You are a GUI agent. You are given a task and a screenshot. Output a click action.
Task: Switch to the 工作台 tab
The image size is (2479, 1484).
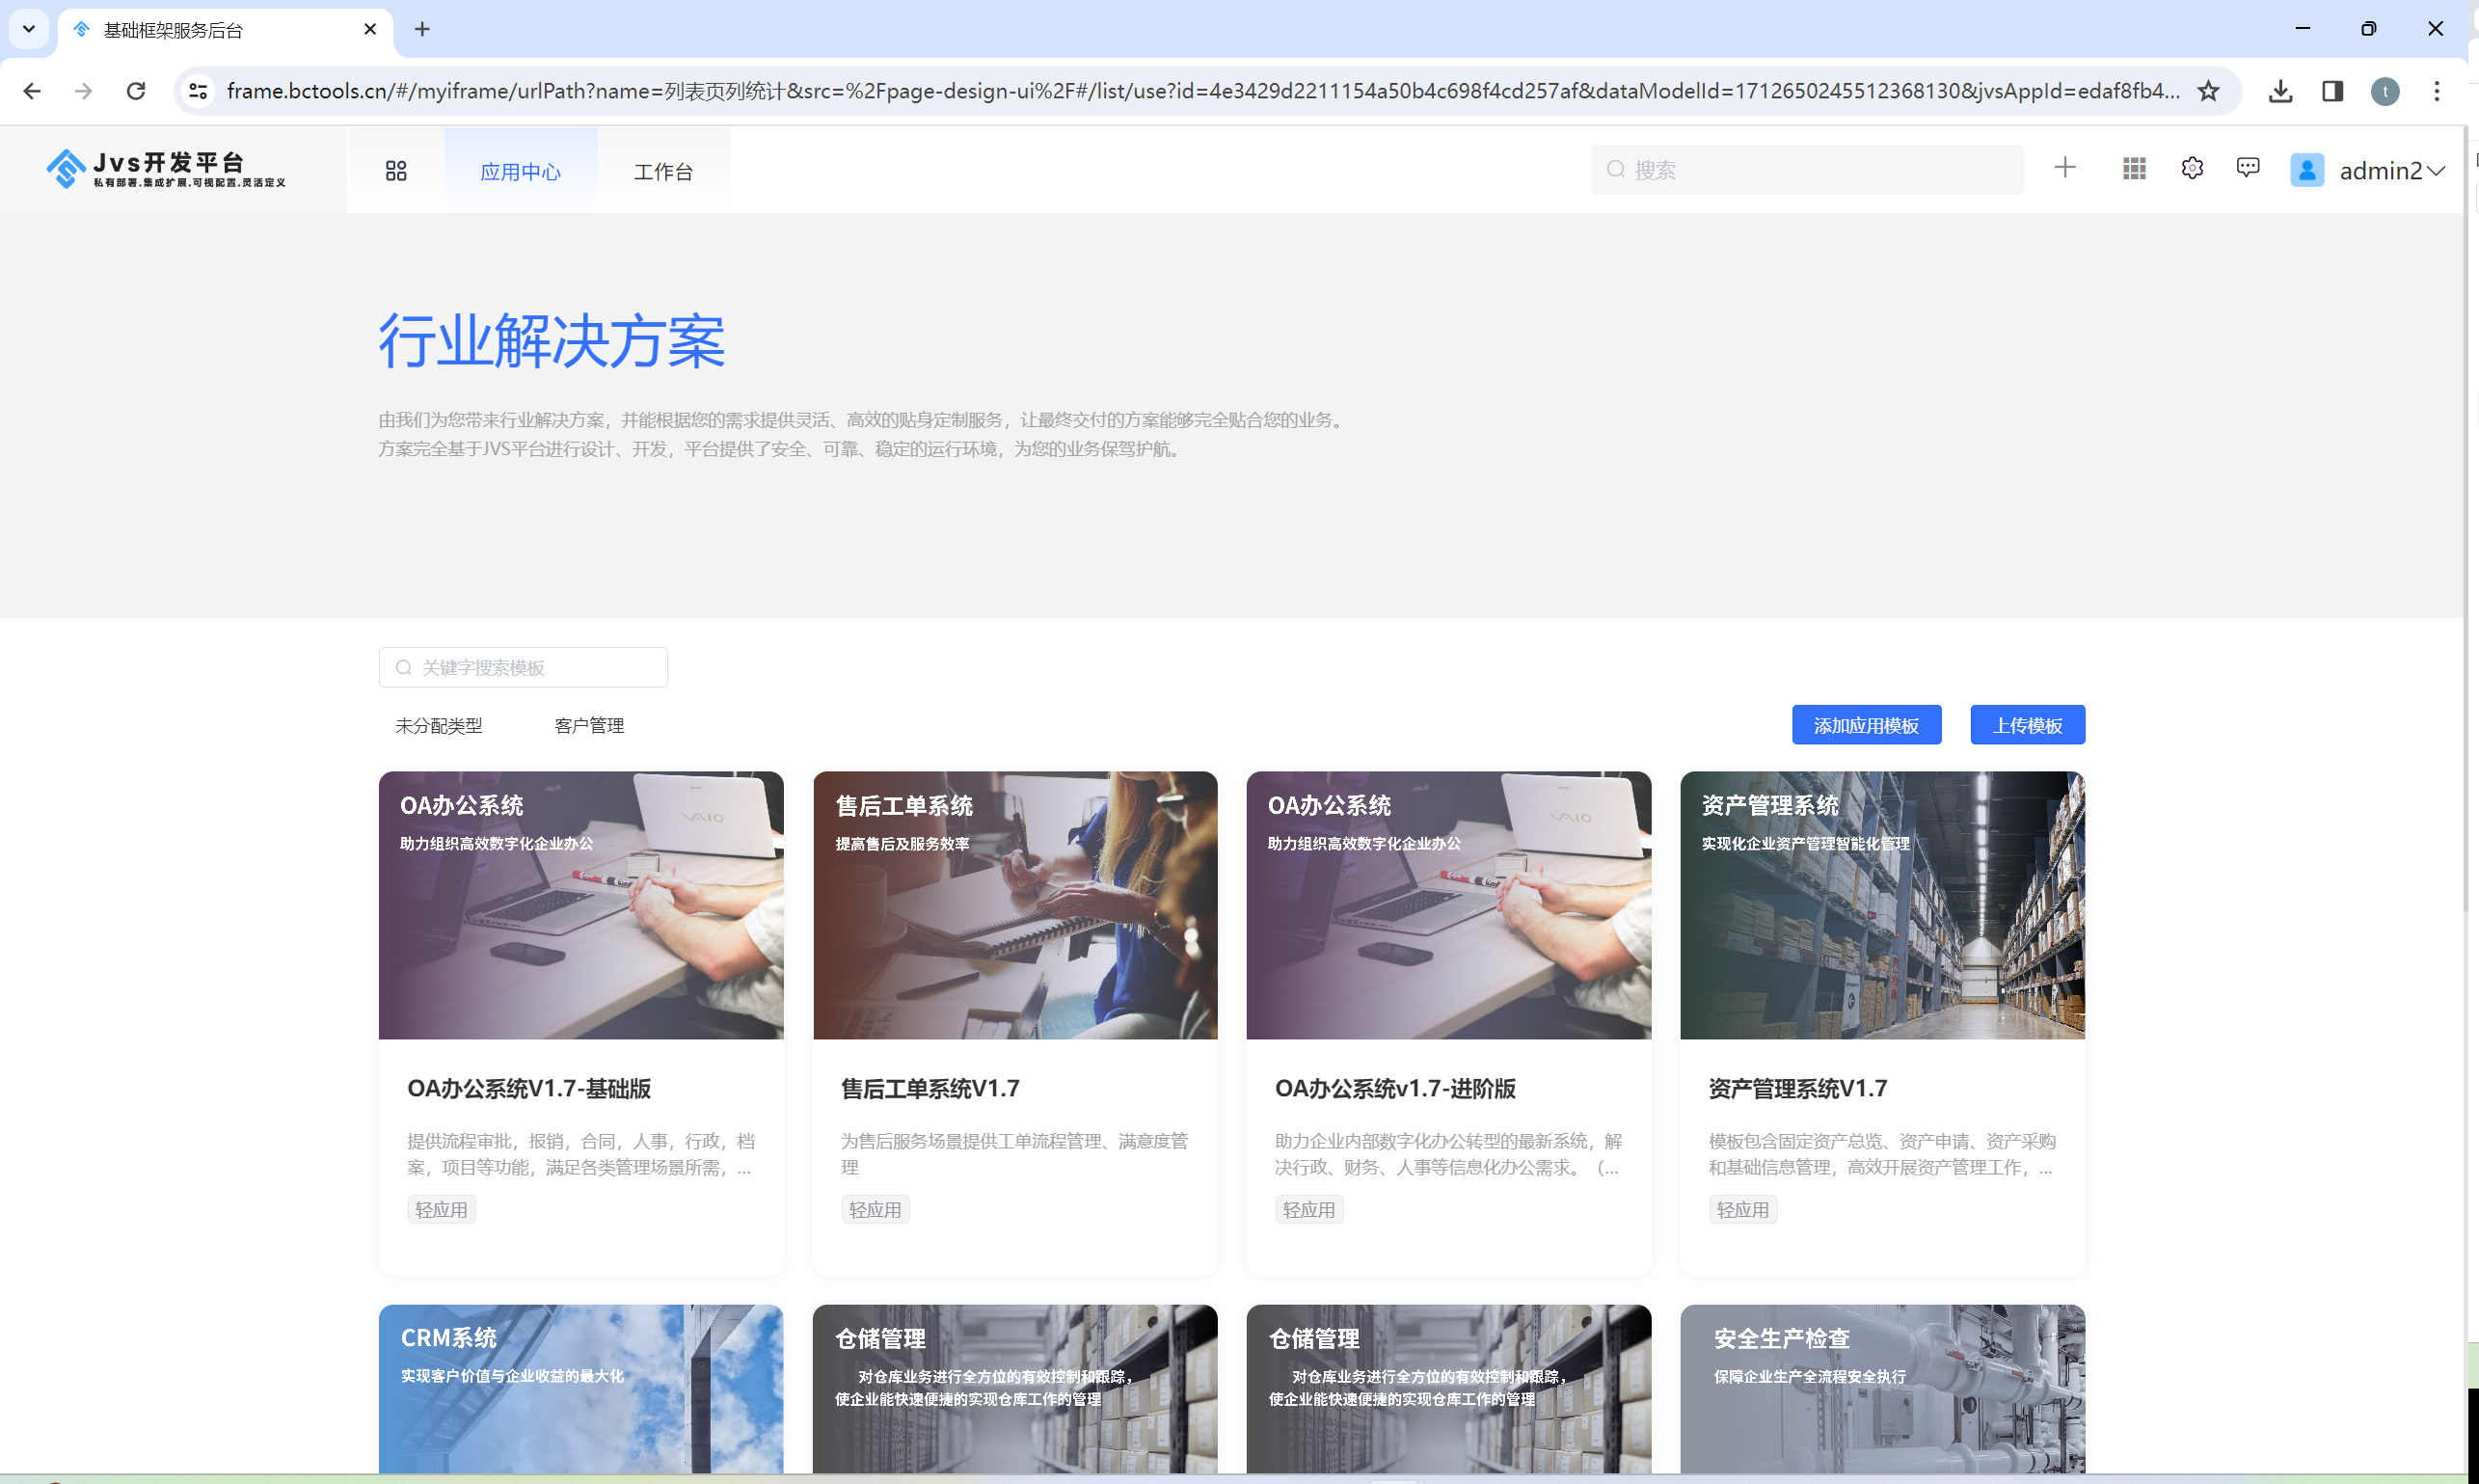(663, 171)
